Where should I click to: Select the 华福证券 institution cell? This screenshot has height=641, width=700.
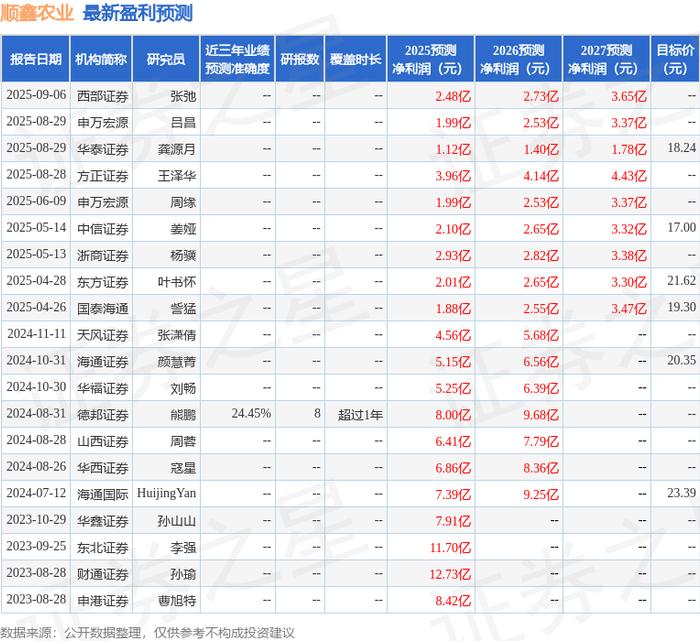tap(103, 388)
